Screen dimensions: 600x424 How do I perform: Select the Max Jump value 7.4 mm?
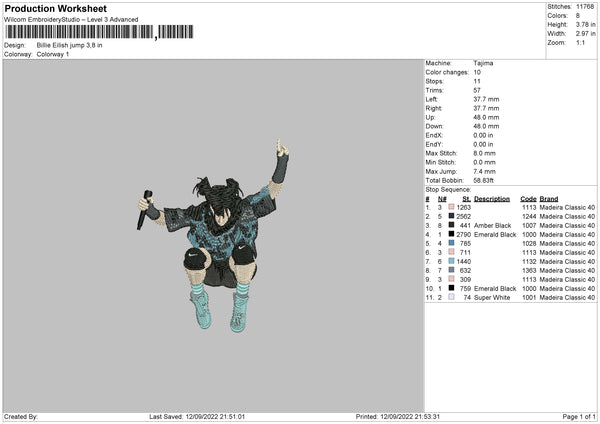coord(484,171)
